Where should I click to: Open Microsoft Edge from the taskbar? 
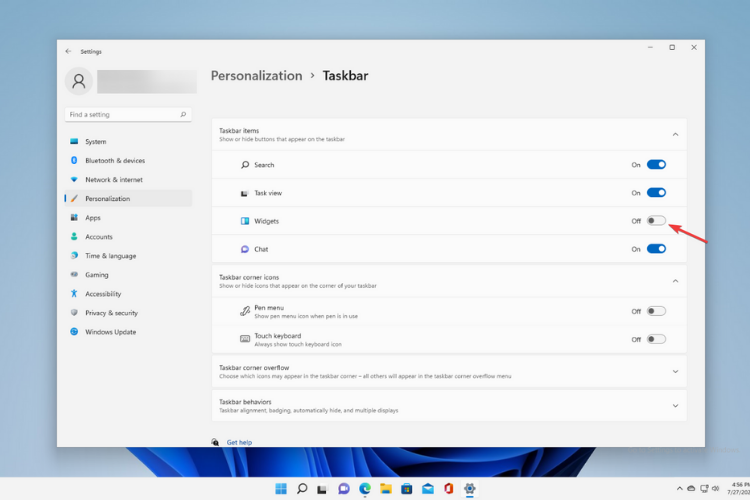365,489
